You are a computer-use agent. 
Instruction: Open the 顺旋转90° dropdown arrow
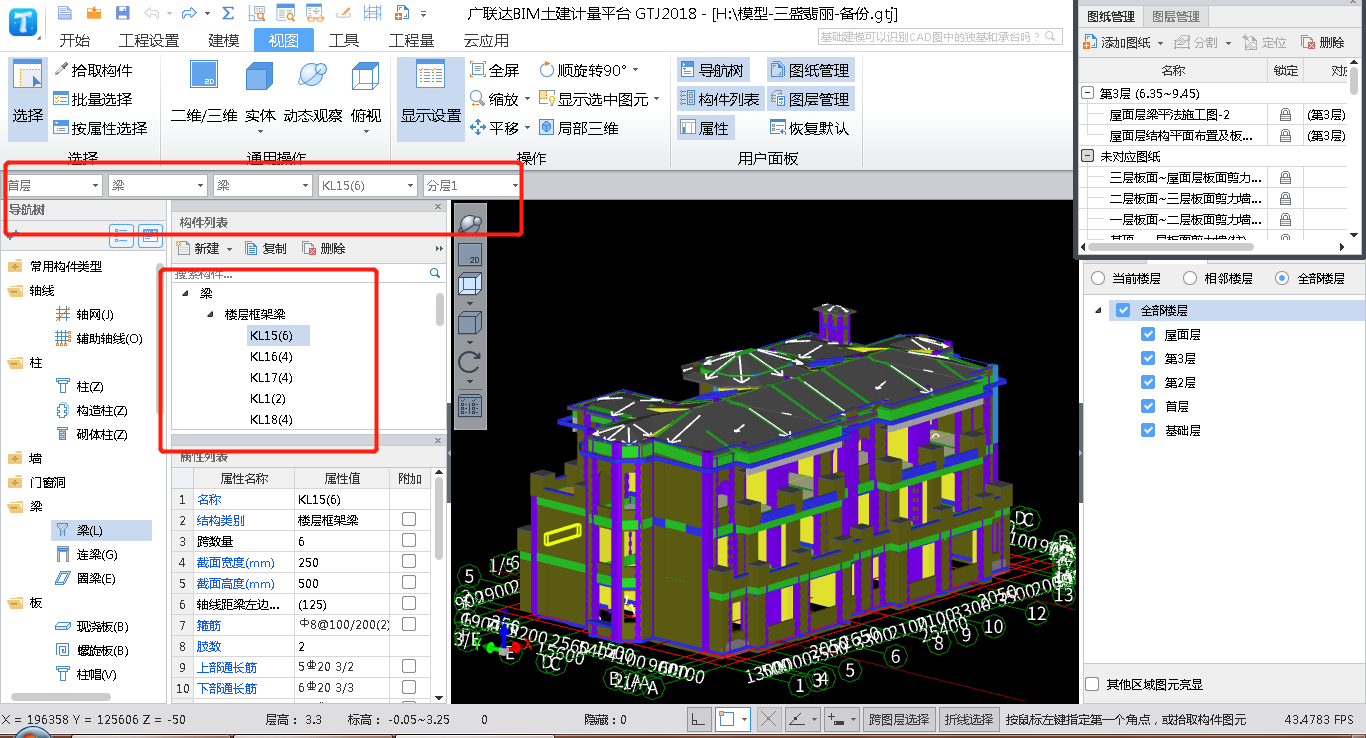(x=636, y=71)
